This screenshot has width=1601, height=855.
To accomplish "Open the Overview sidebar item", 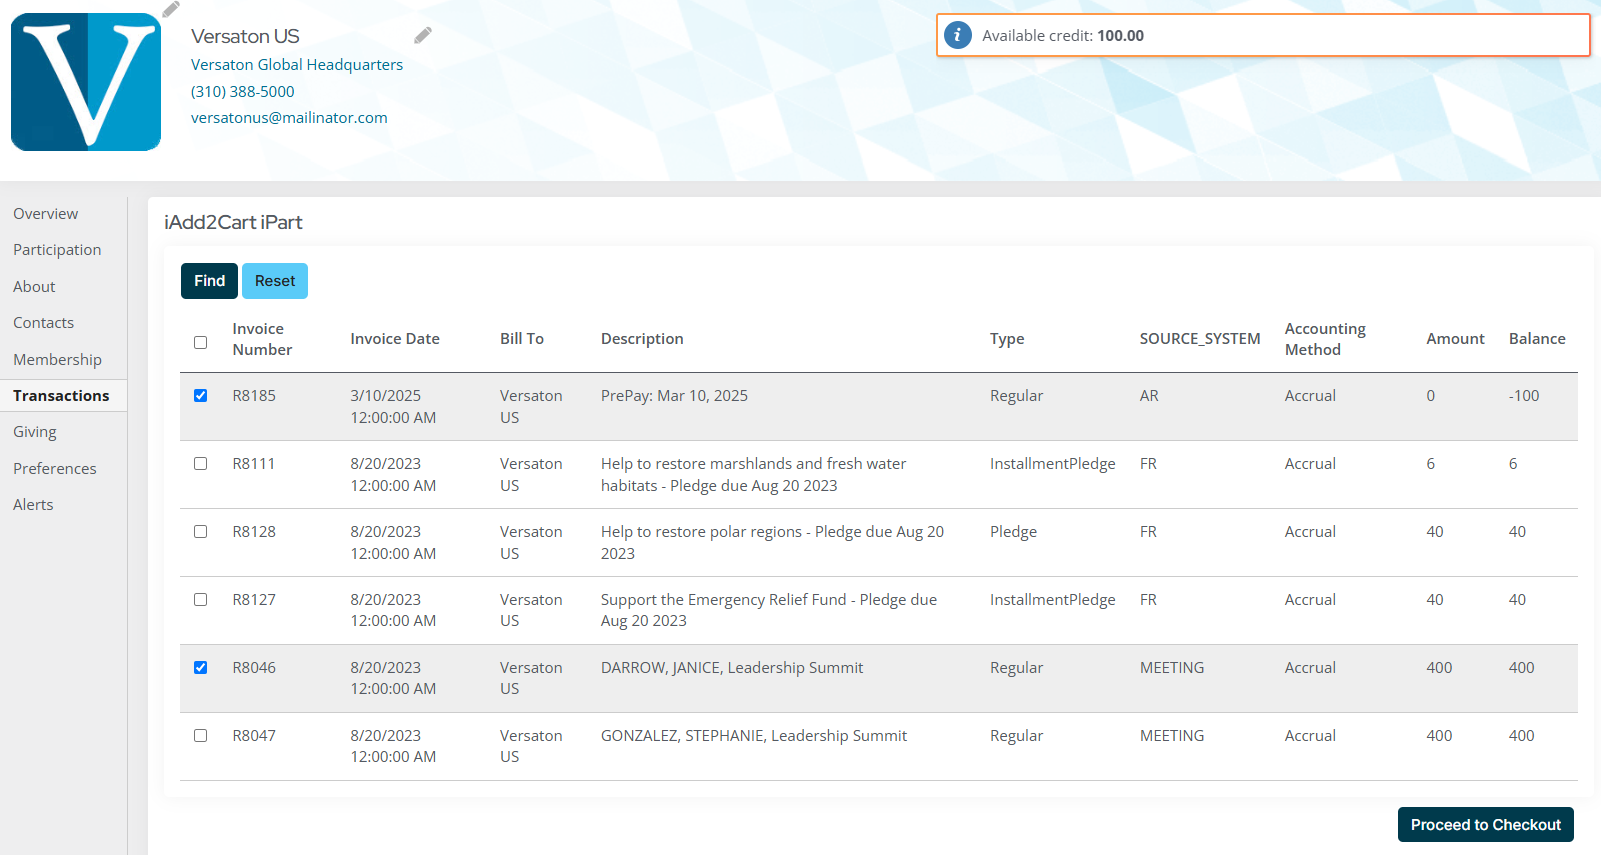I will pos(46,214).
